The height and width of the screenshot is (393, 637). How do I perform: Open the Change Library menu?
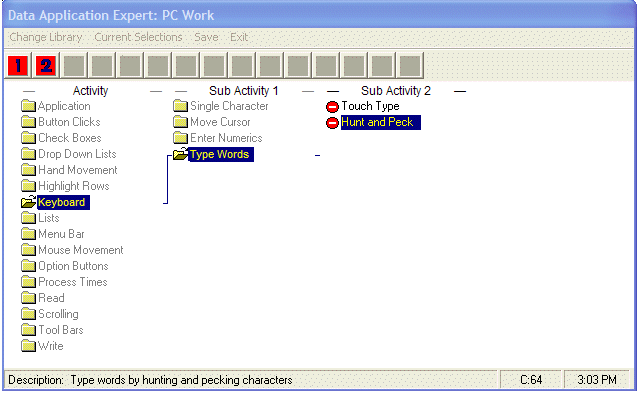click(x=46, y=37)
